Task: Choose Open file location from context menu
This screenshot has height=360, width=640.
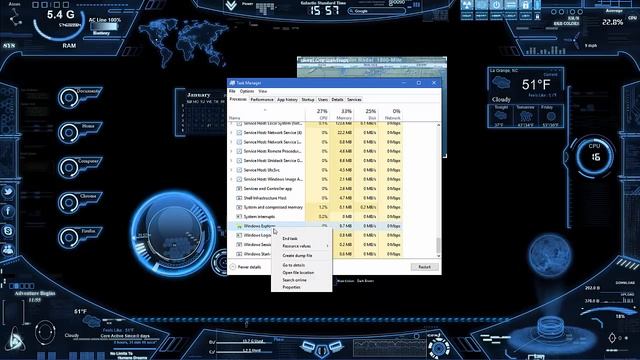Action: [302, 273]
